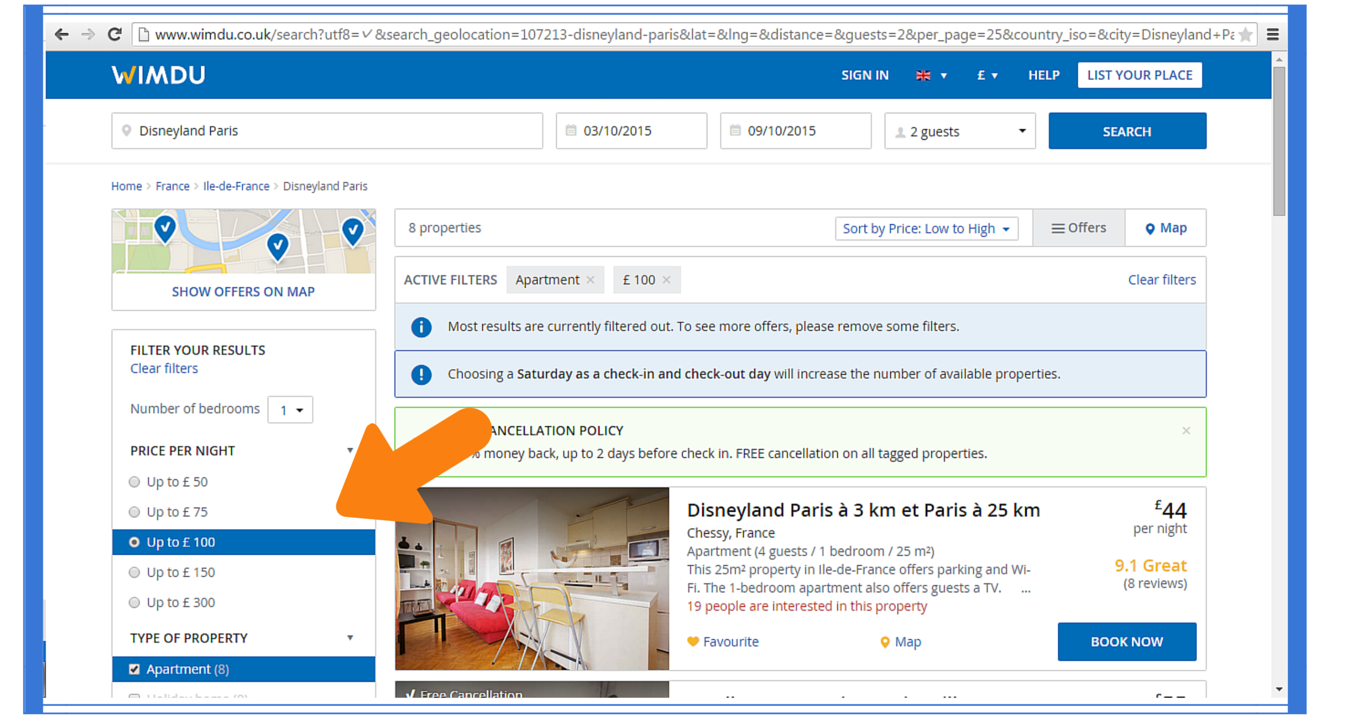Click the browser back arrow
Viewport: 1350px width, 720px height.
pos(62,34)
